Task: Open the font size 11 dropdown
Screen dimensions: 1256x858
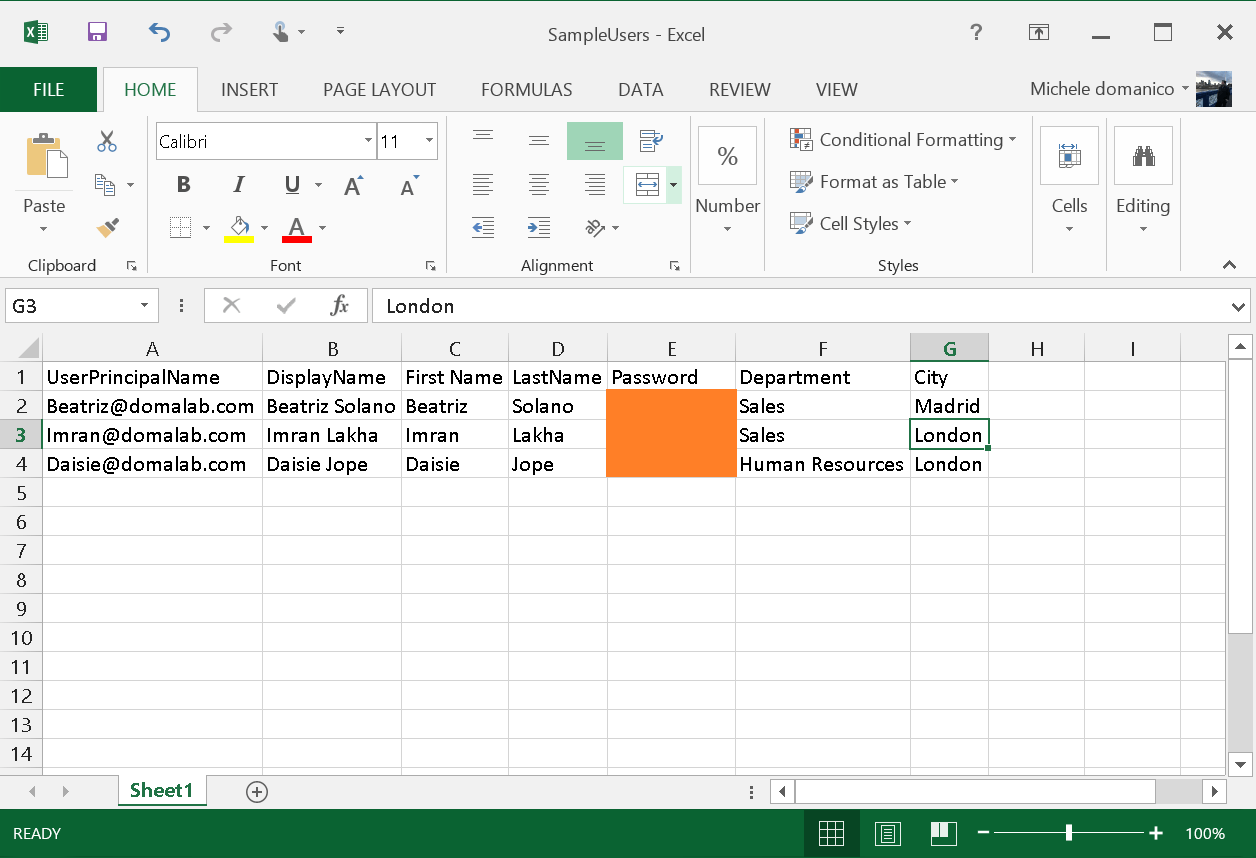Action: [430, 141]
